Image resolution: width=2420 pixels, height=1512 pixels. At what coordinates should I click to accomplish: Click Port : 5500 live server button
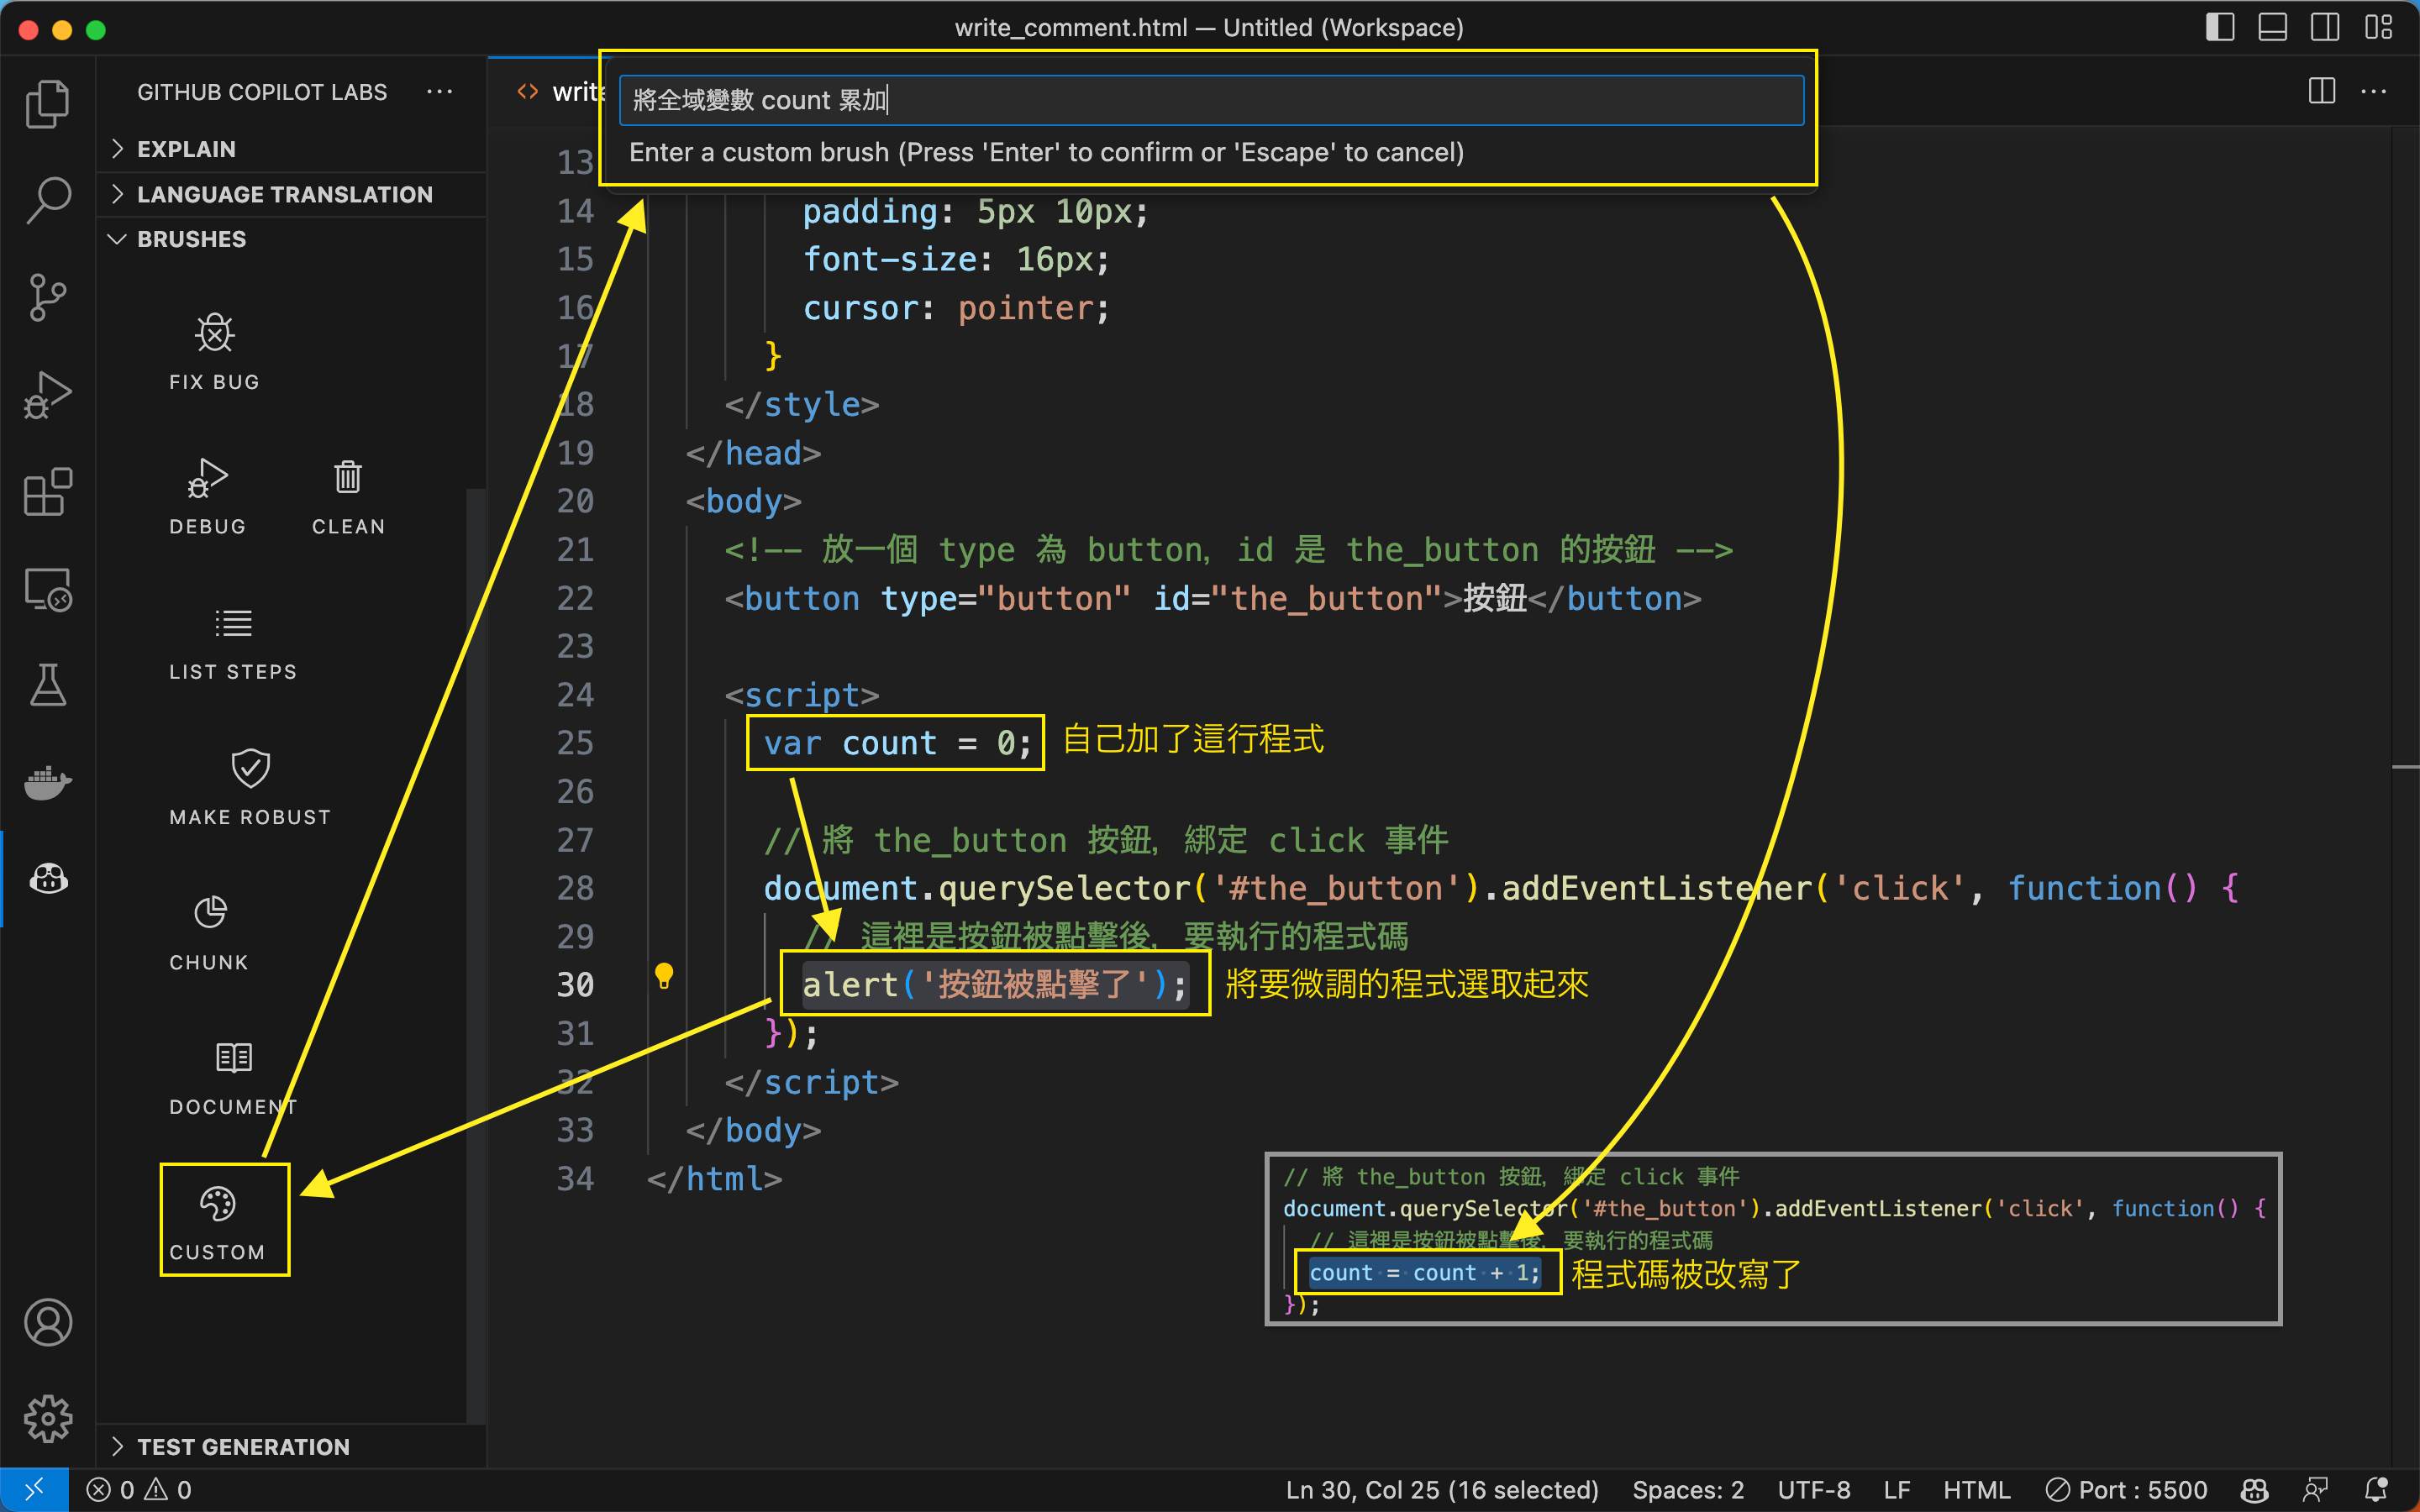[2126, 1490]
